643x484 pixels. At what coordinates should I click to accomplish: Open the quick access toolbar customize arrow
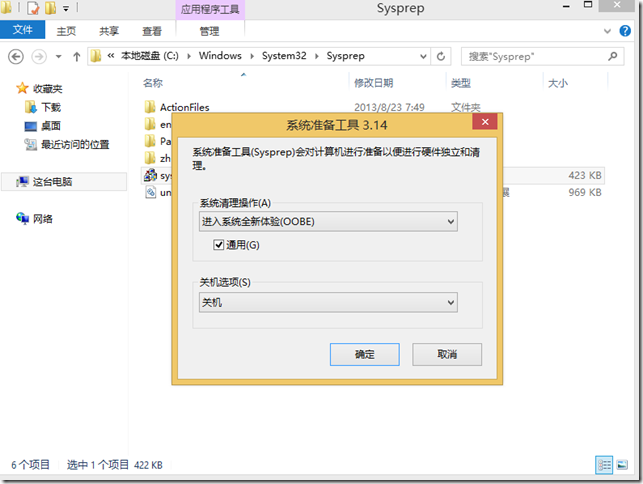click(x=66, y=9)
